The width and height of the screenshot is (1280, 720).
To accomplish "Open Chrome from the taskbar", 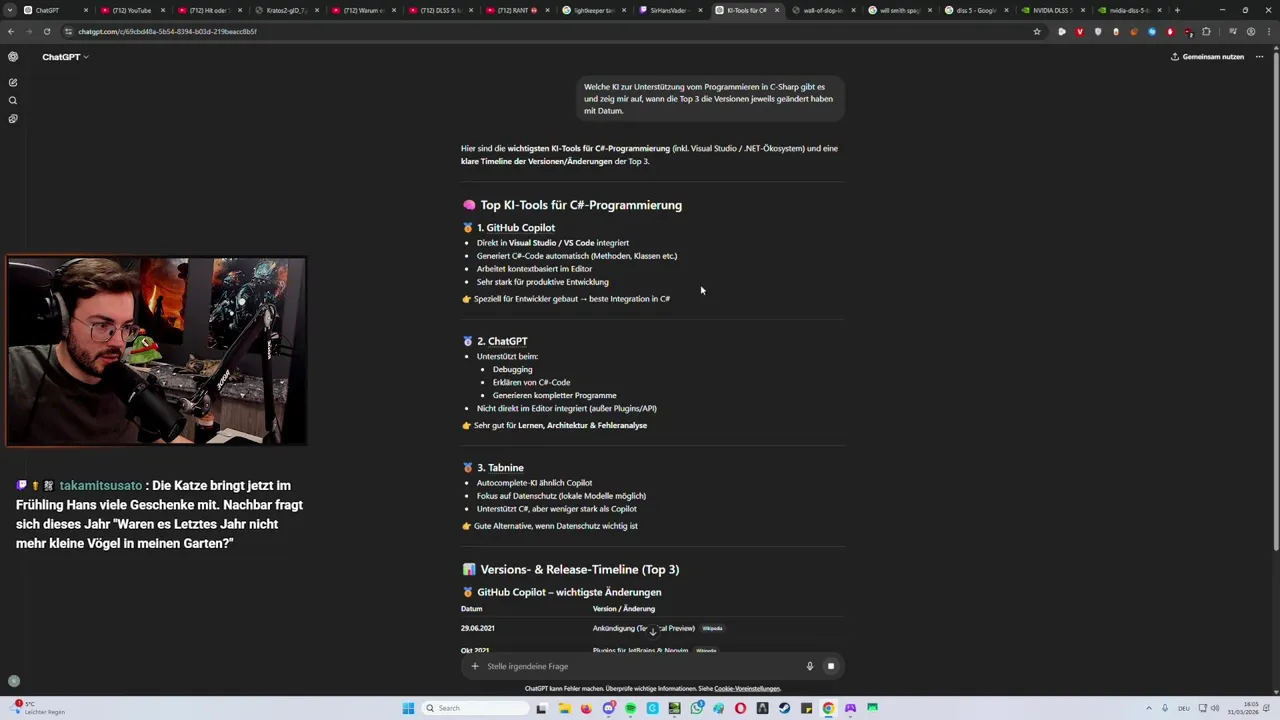I will point(828,708).
